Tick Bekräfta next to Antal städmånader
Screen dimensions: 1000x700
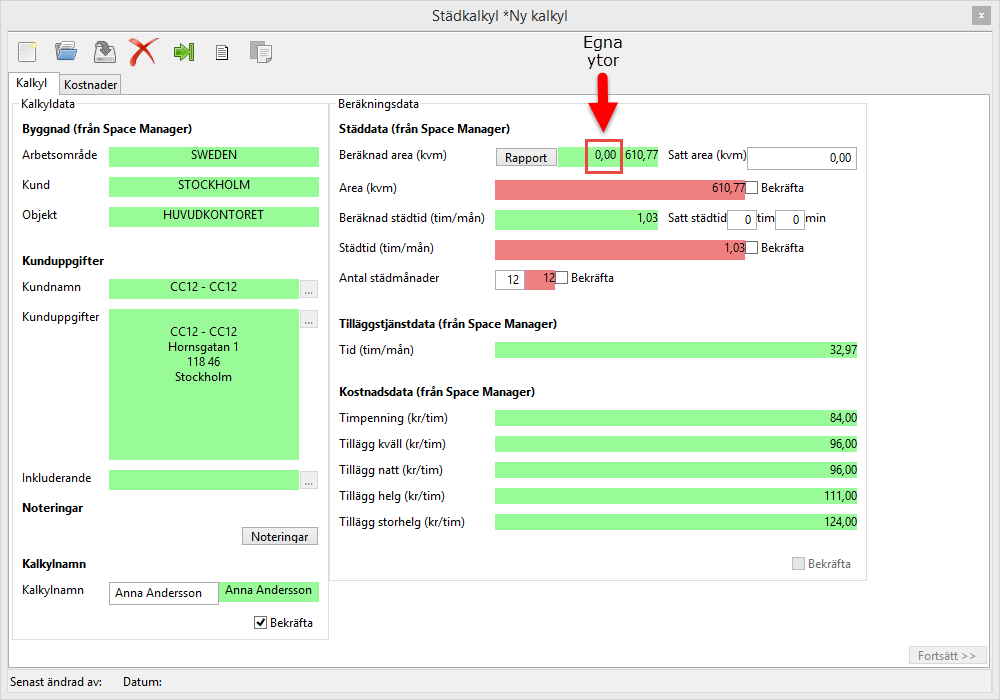click(x=562, y=278)
